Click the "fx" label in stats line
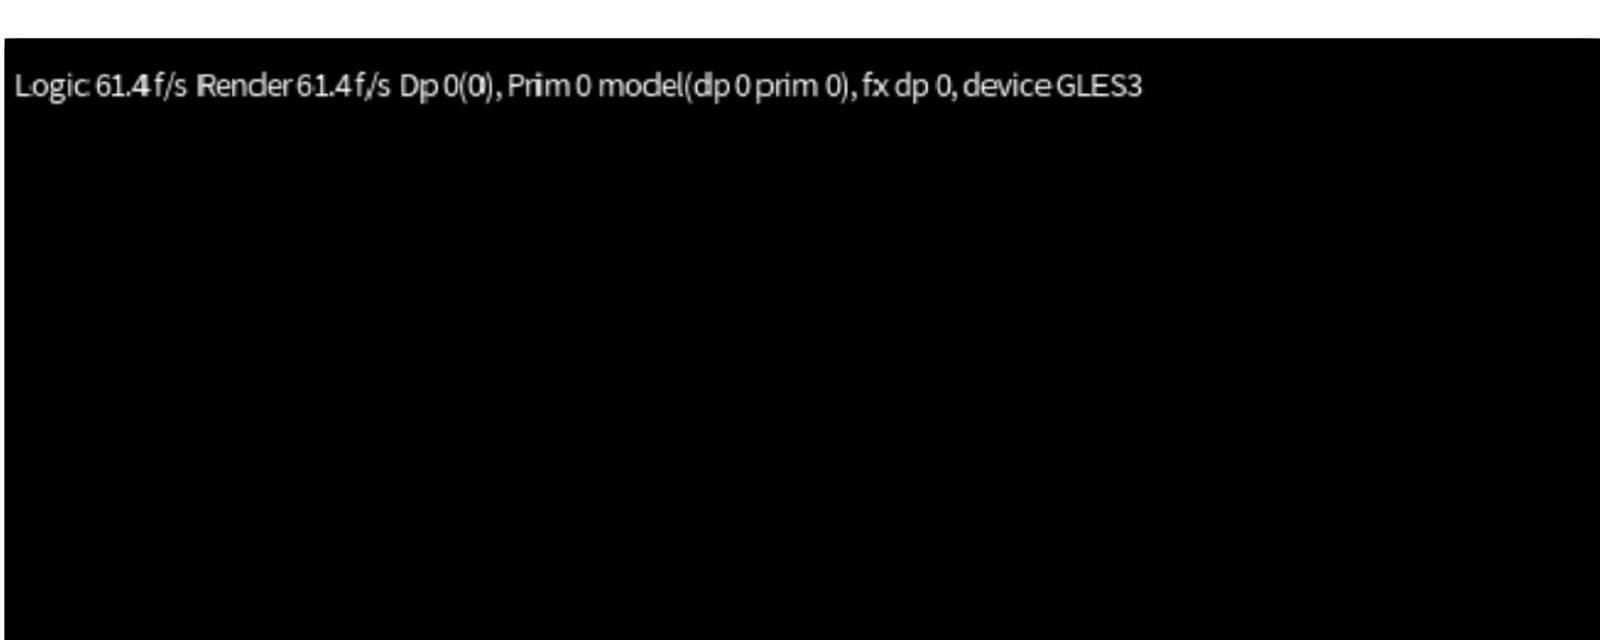This screenshot has height=640, width=1600. coord(876,86)
